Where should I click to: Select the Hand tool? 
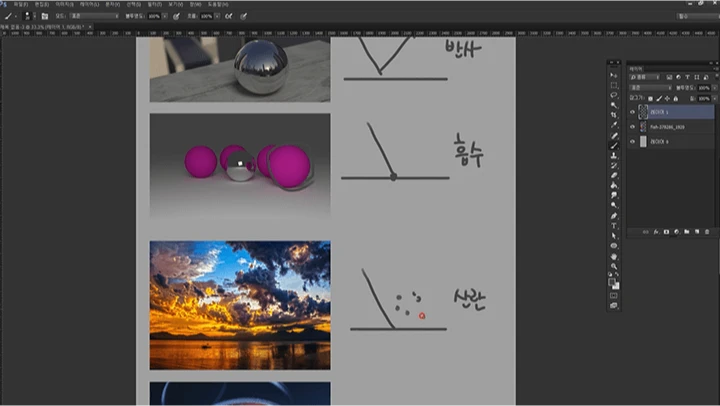pyautogui.click(x=614, y=256)
